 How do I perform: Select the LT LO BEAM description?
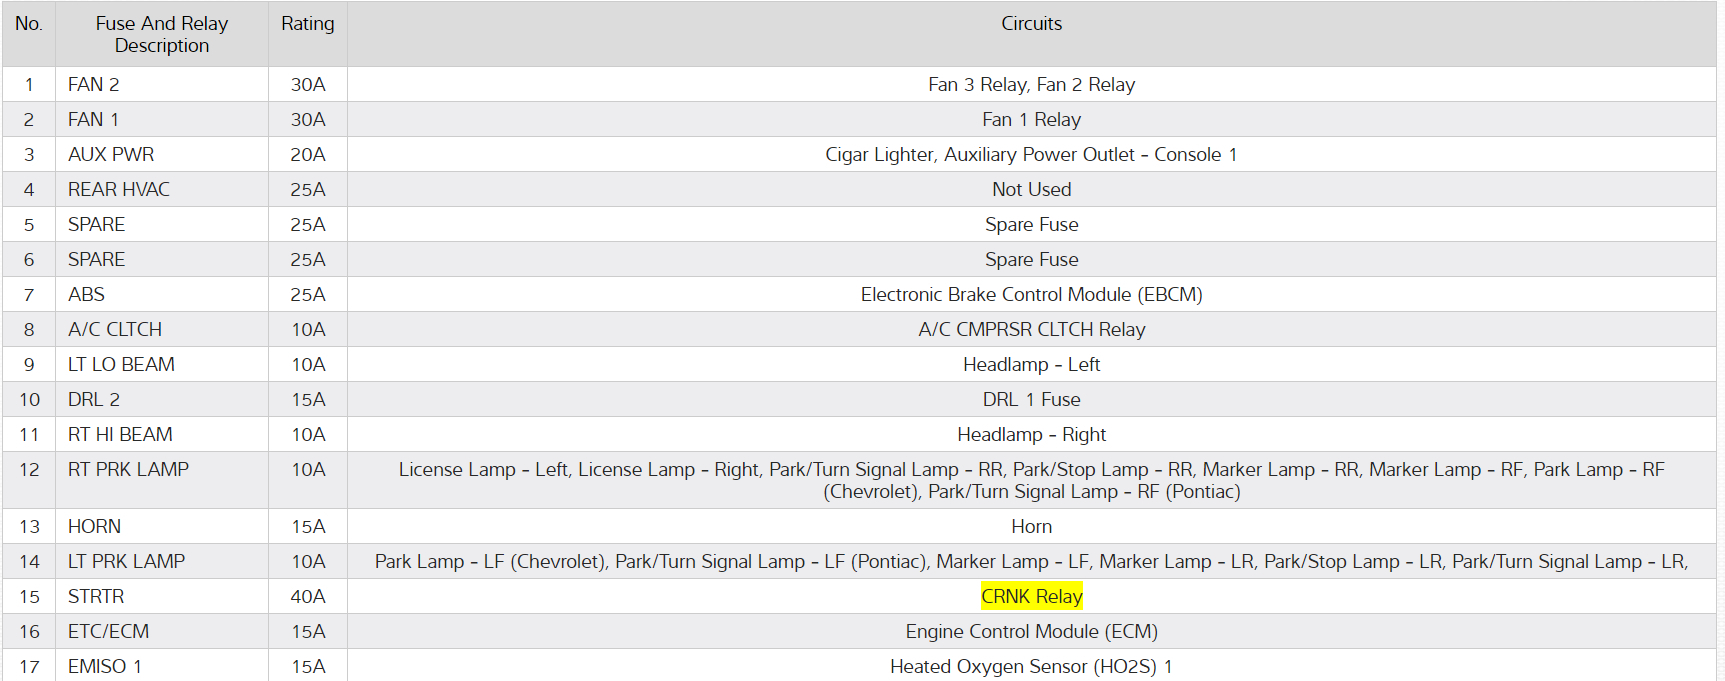pos(121,364)
